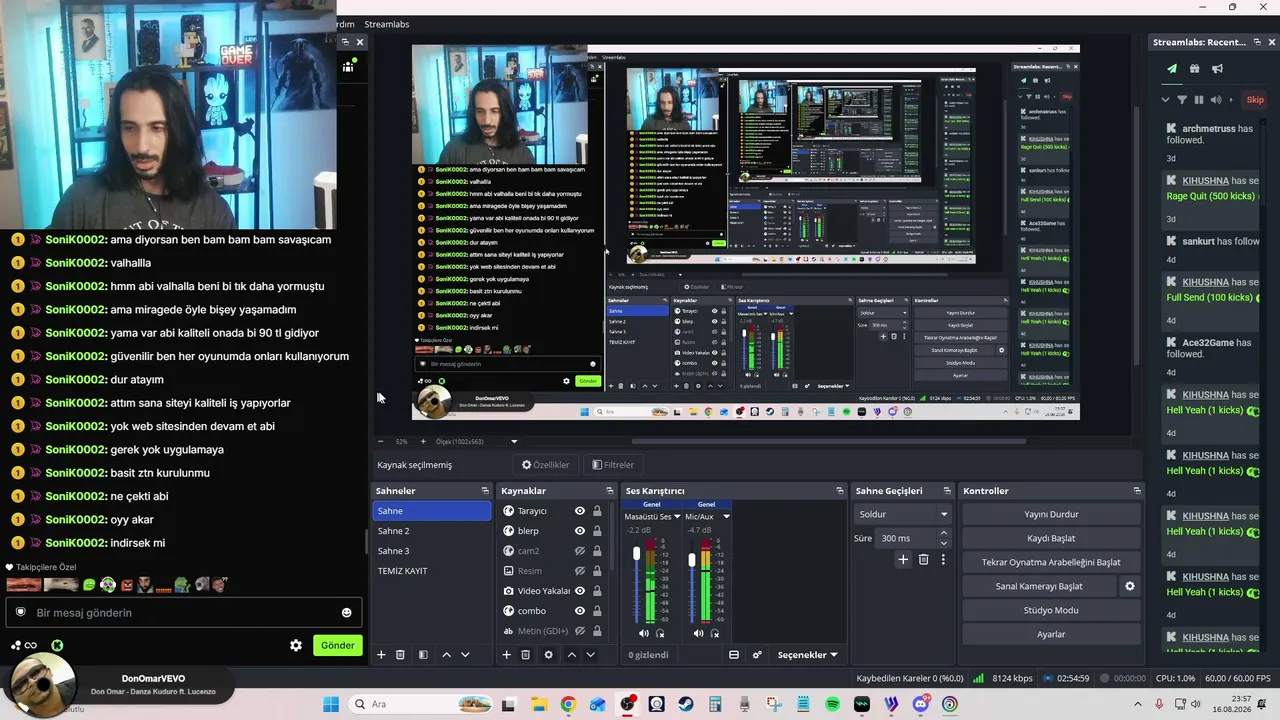This screenshot has height=720, width=1280.
Task: Mute the Mic/Aux speaker icon
Action: point(698,633)
